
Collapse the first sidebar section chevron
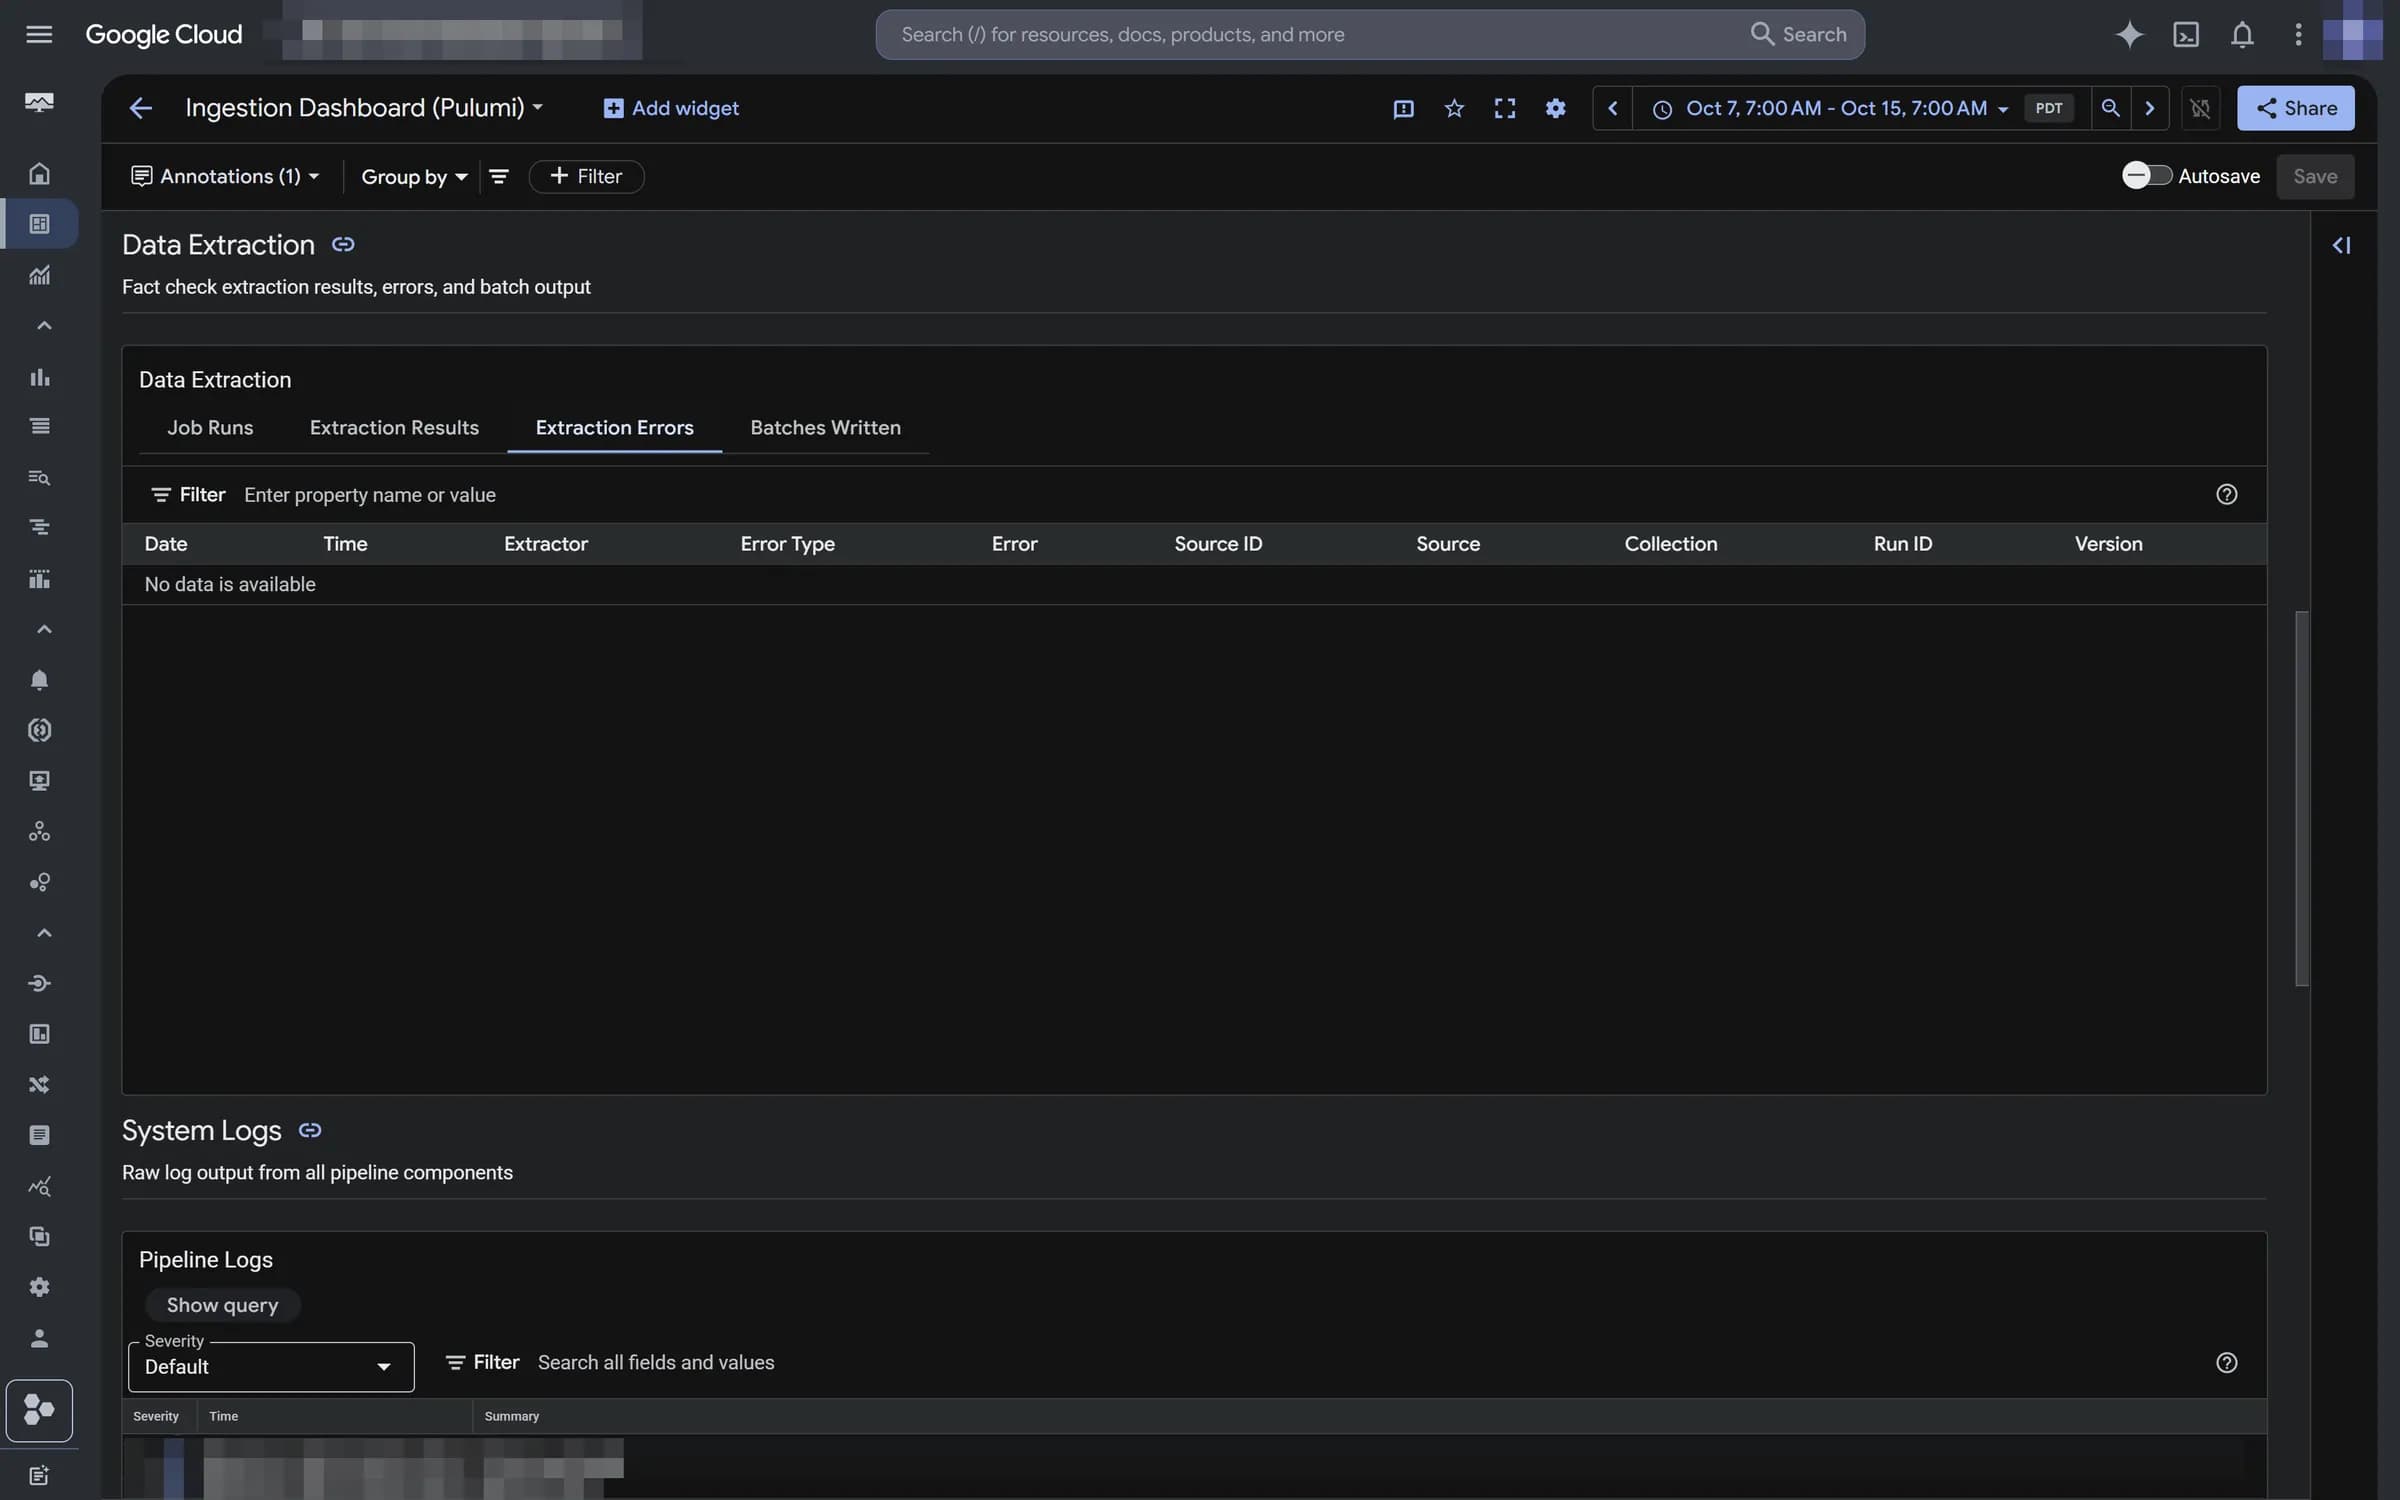(x=43, y=326)
